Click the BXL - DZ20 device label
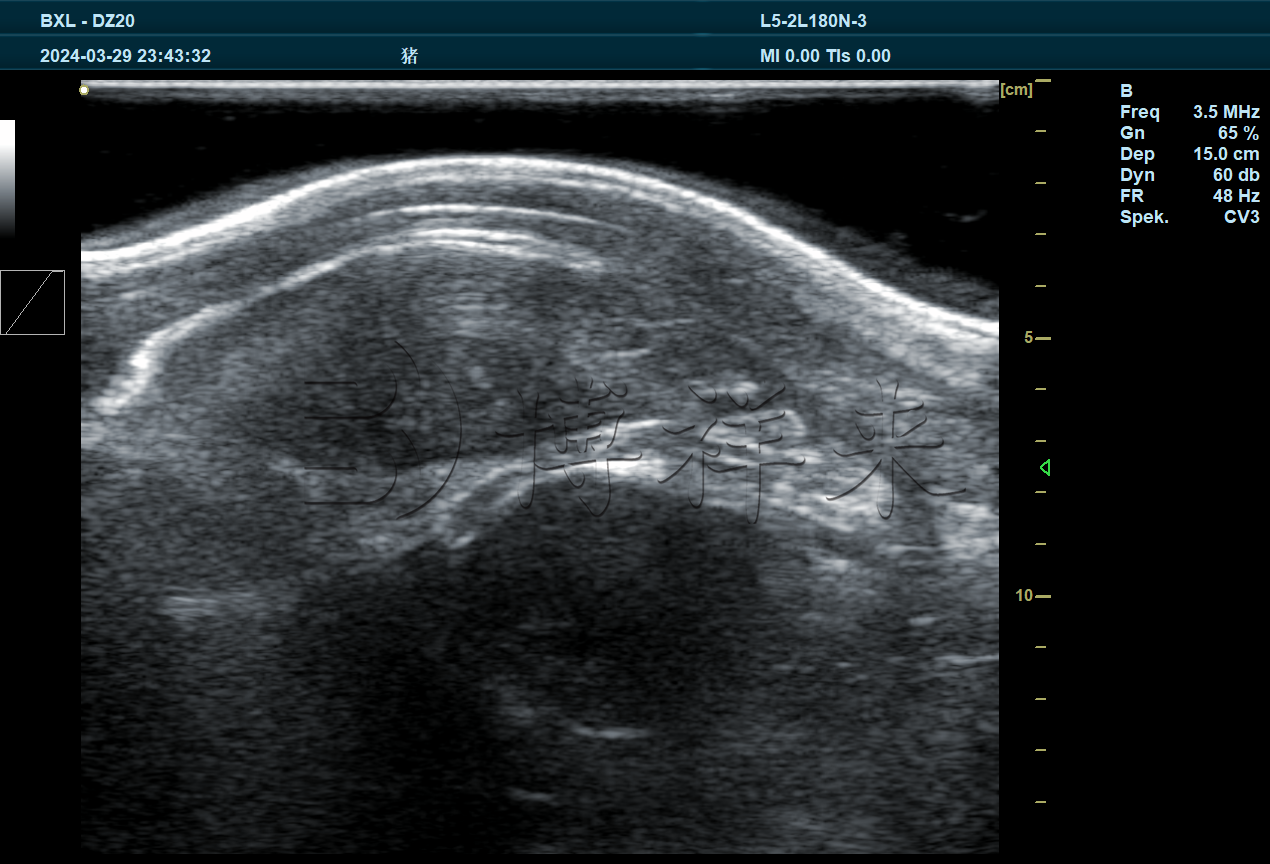This screenshot has height=864, width=1270. (87, 21)
